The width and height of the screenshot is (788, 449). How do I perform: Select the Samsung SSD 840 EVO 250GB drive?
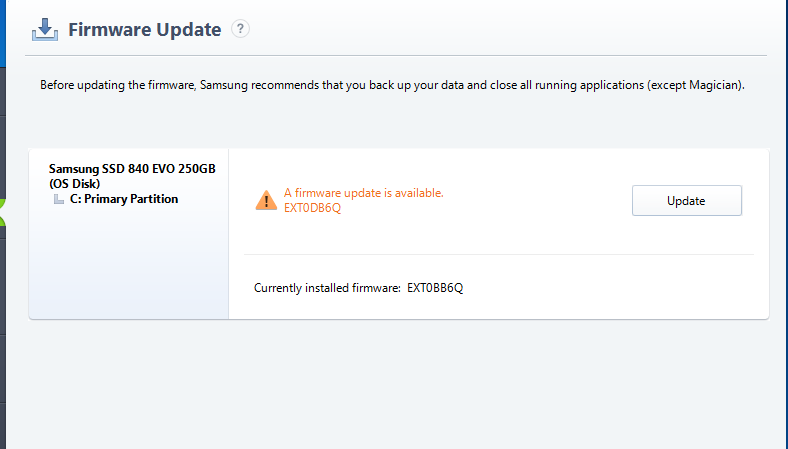click(132, 168)
